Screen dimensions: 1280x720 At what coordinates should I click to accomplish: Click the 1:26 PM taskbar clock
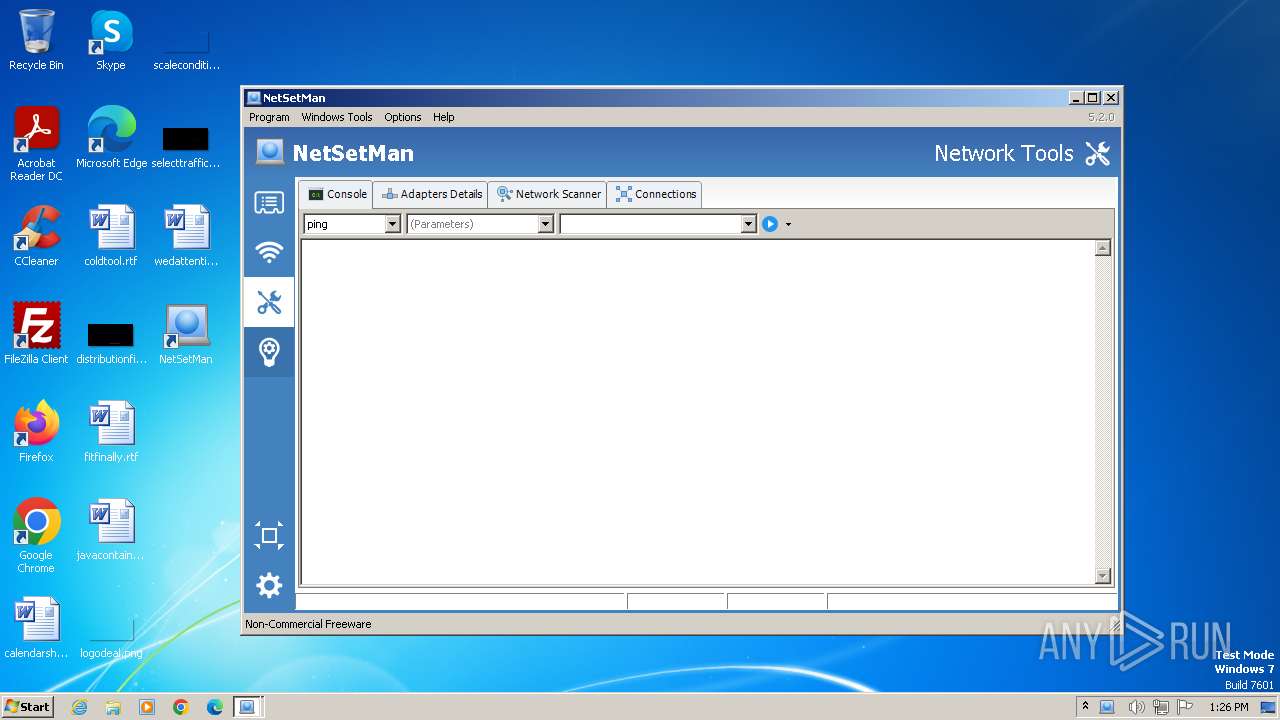[1228, 707]
